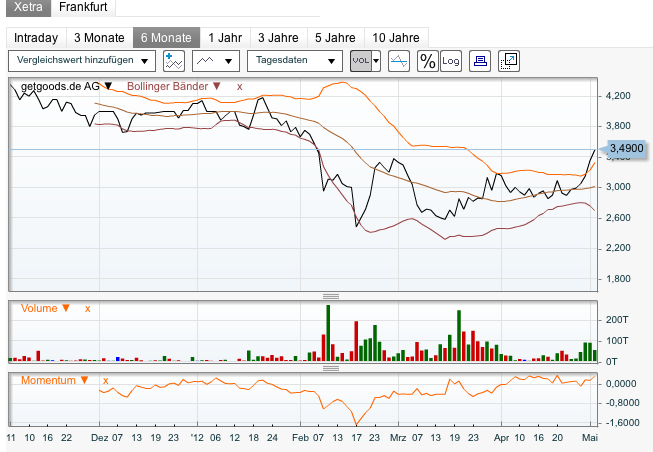
Task: Open the Volume panel settings arrow
Action: pos(66,308)
